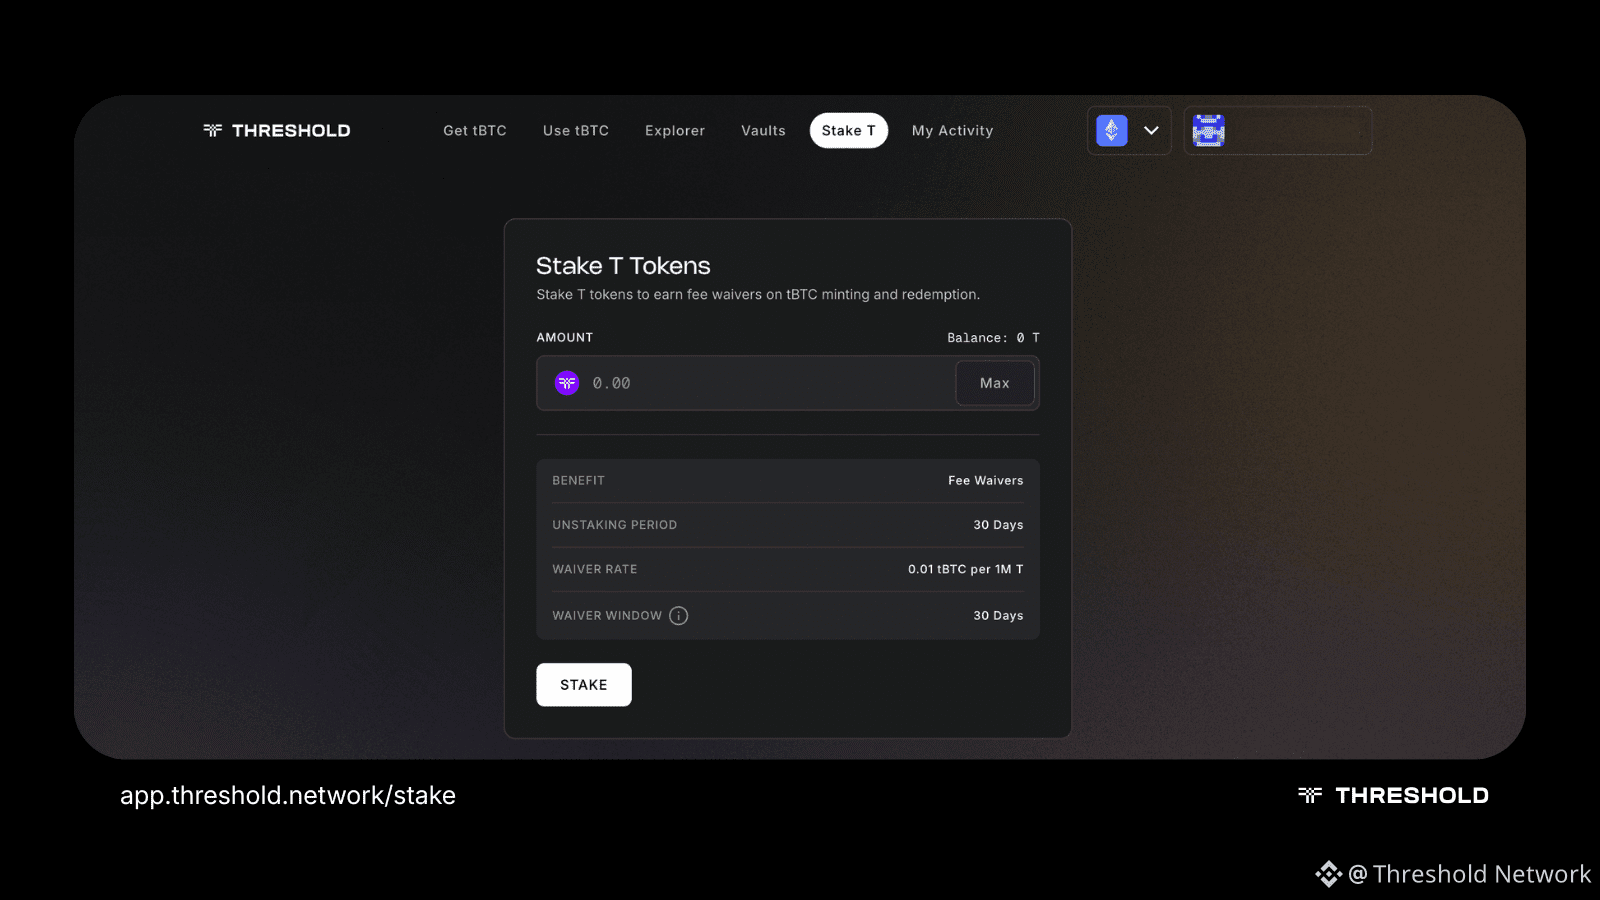Click the Max amount button

pyautogui.click(x=995, y=383)
